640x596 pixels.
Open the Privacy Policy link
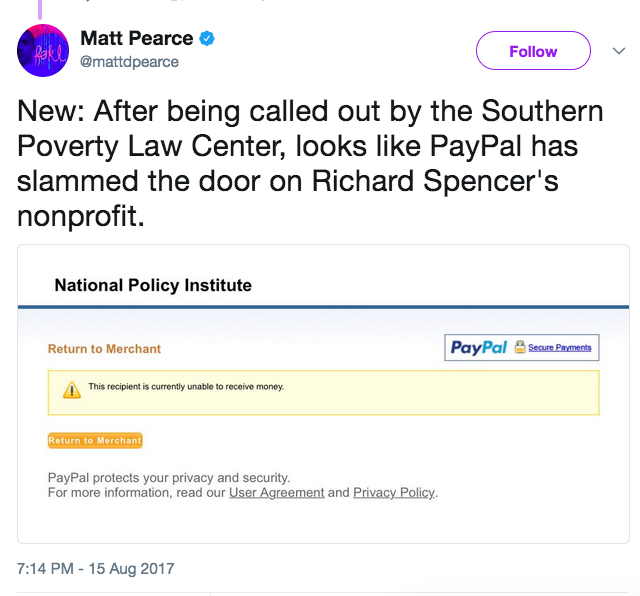(395, 492)
